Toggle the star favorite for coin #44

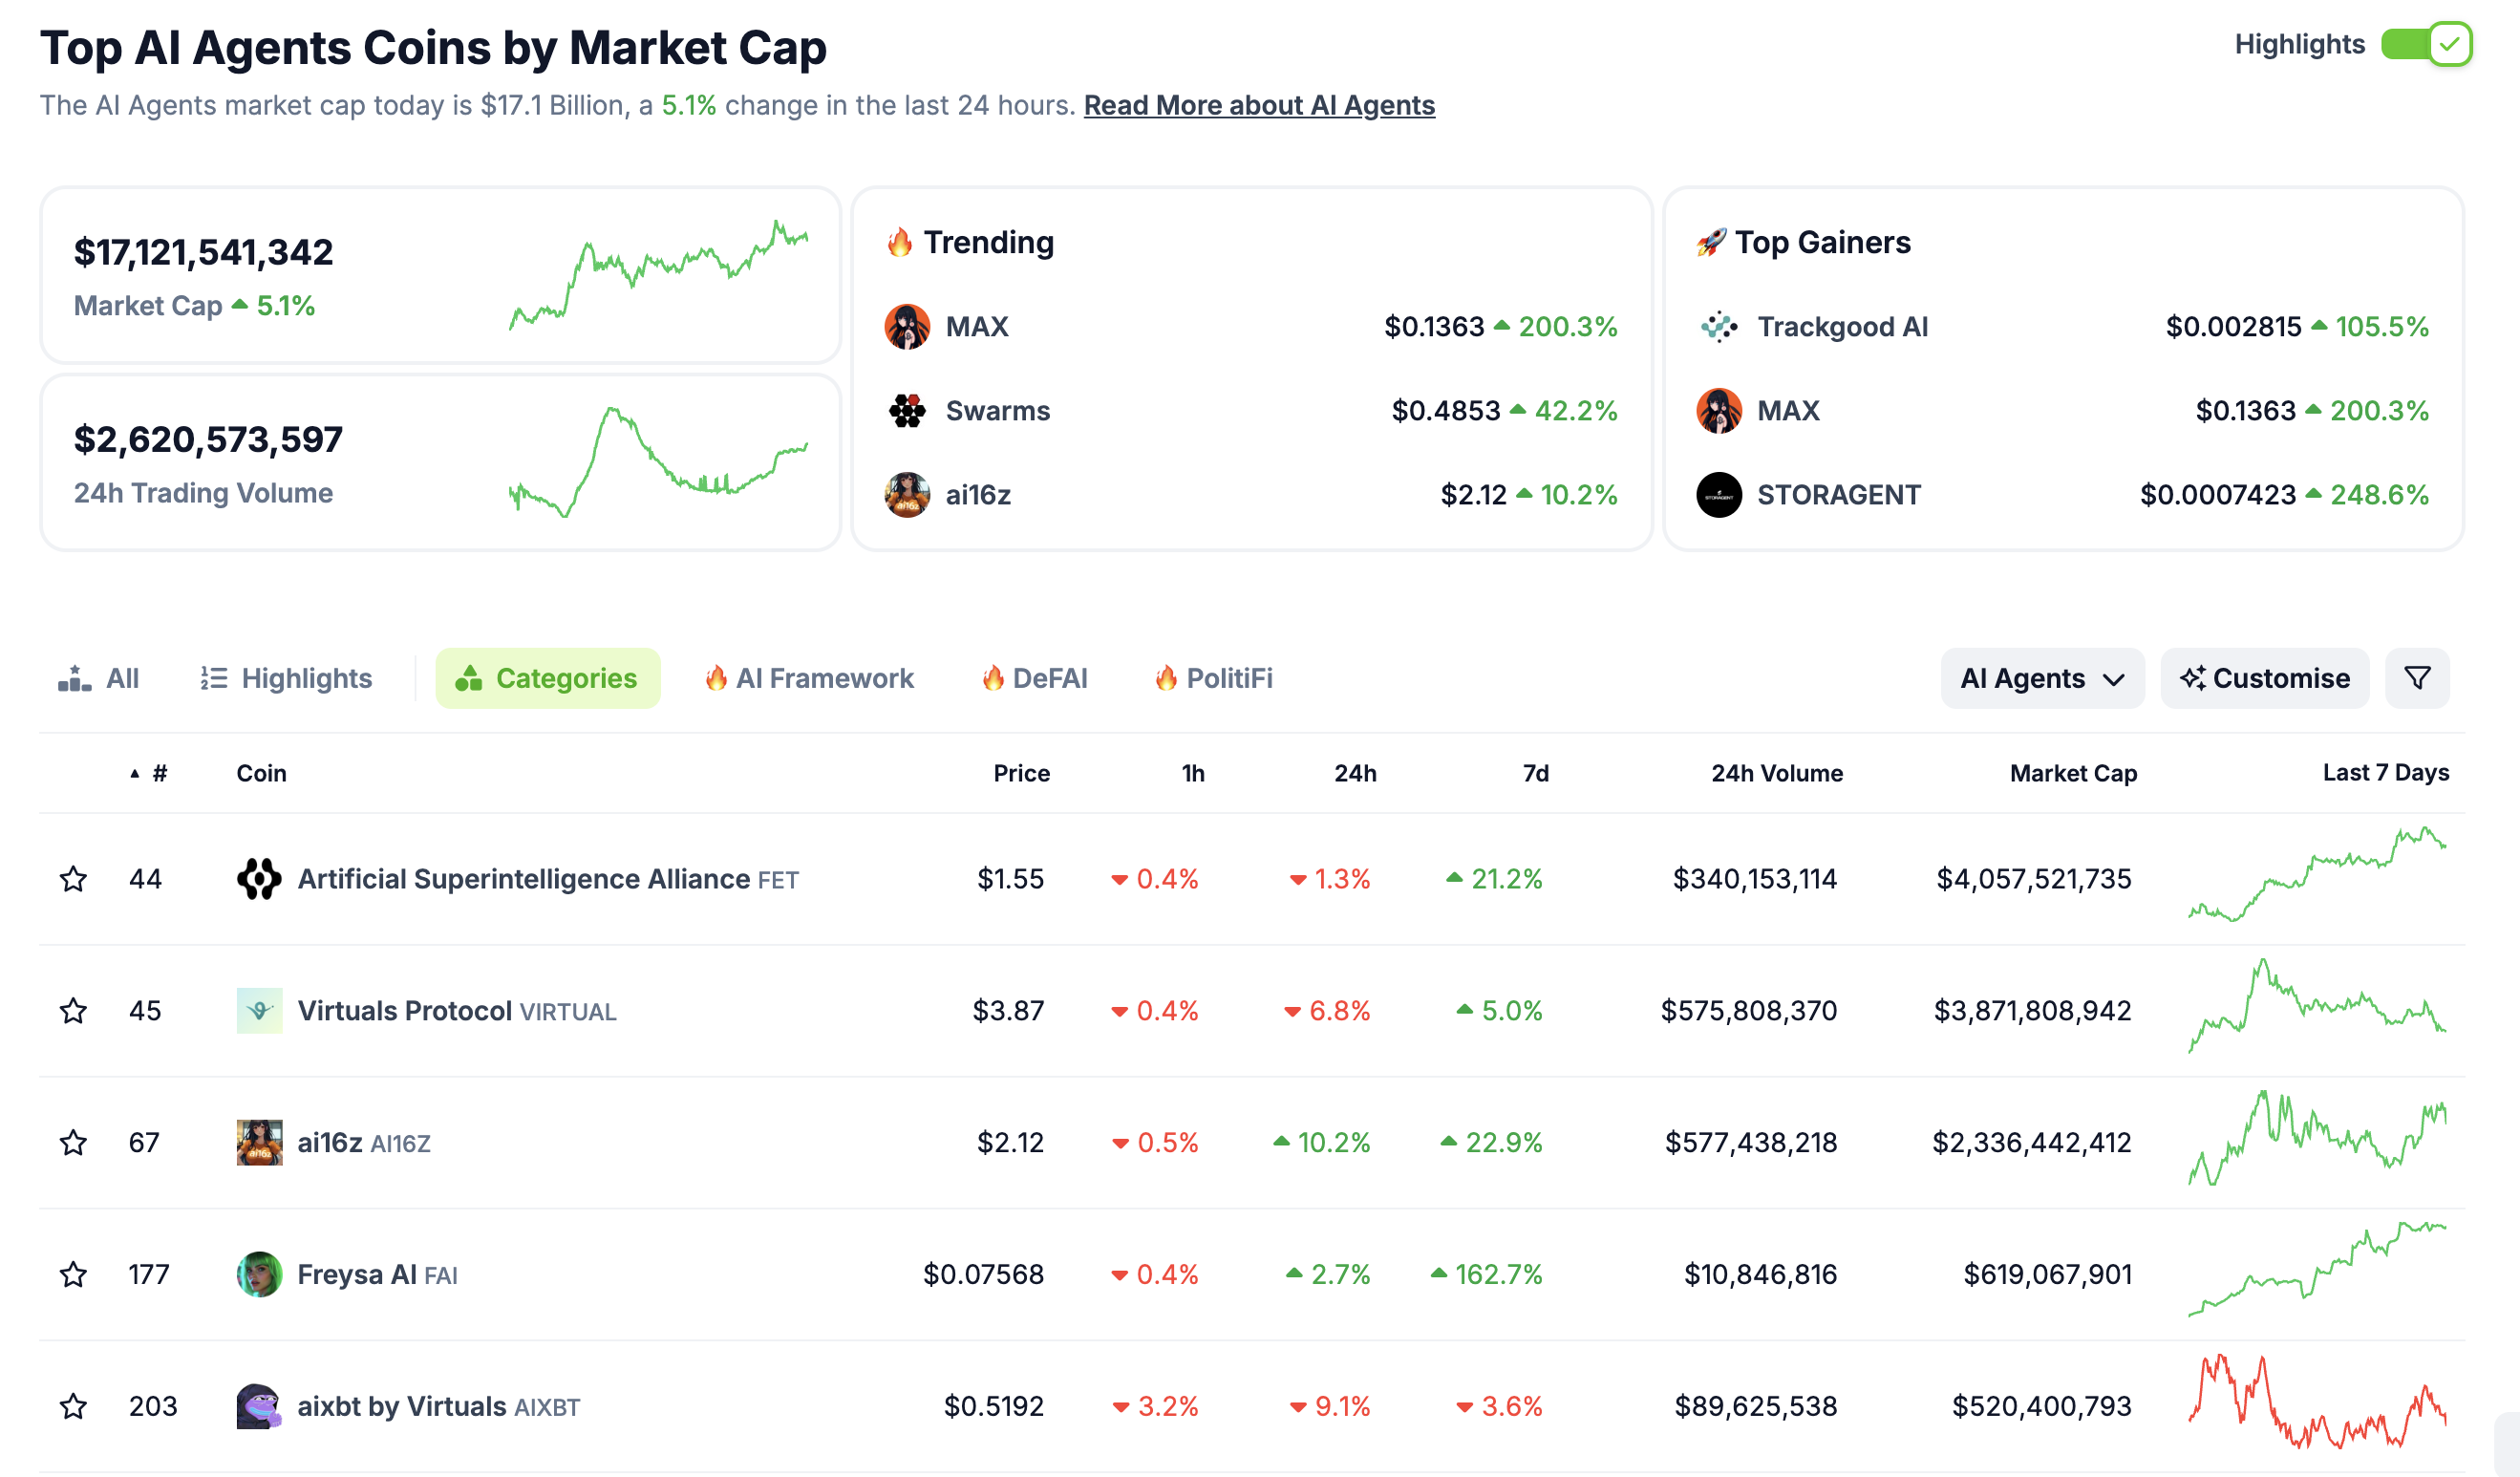(71, 877)
